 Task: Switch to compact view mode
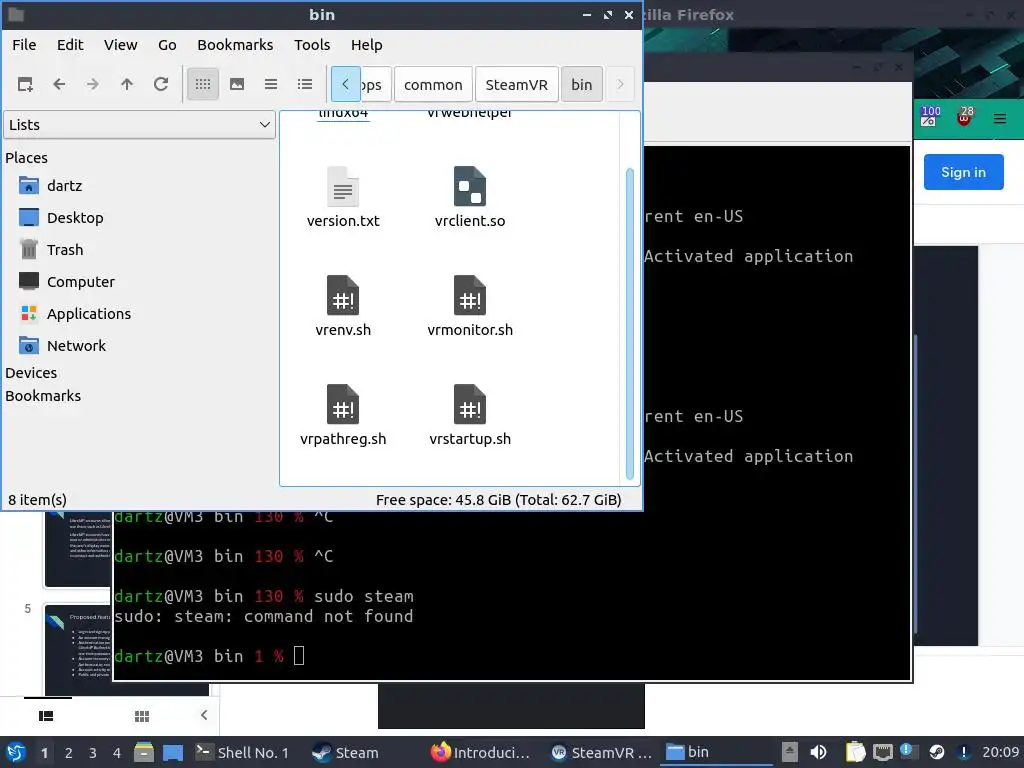point(271,84)
